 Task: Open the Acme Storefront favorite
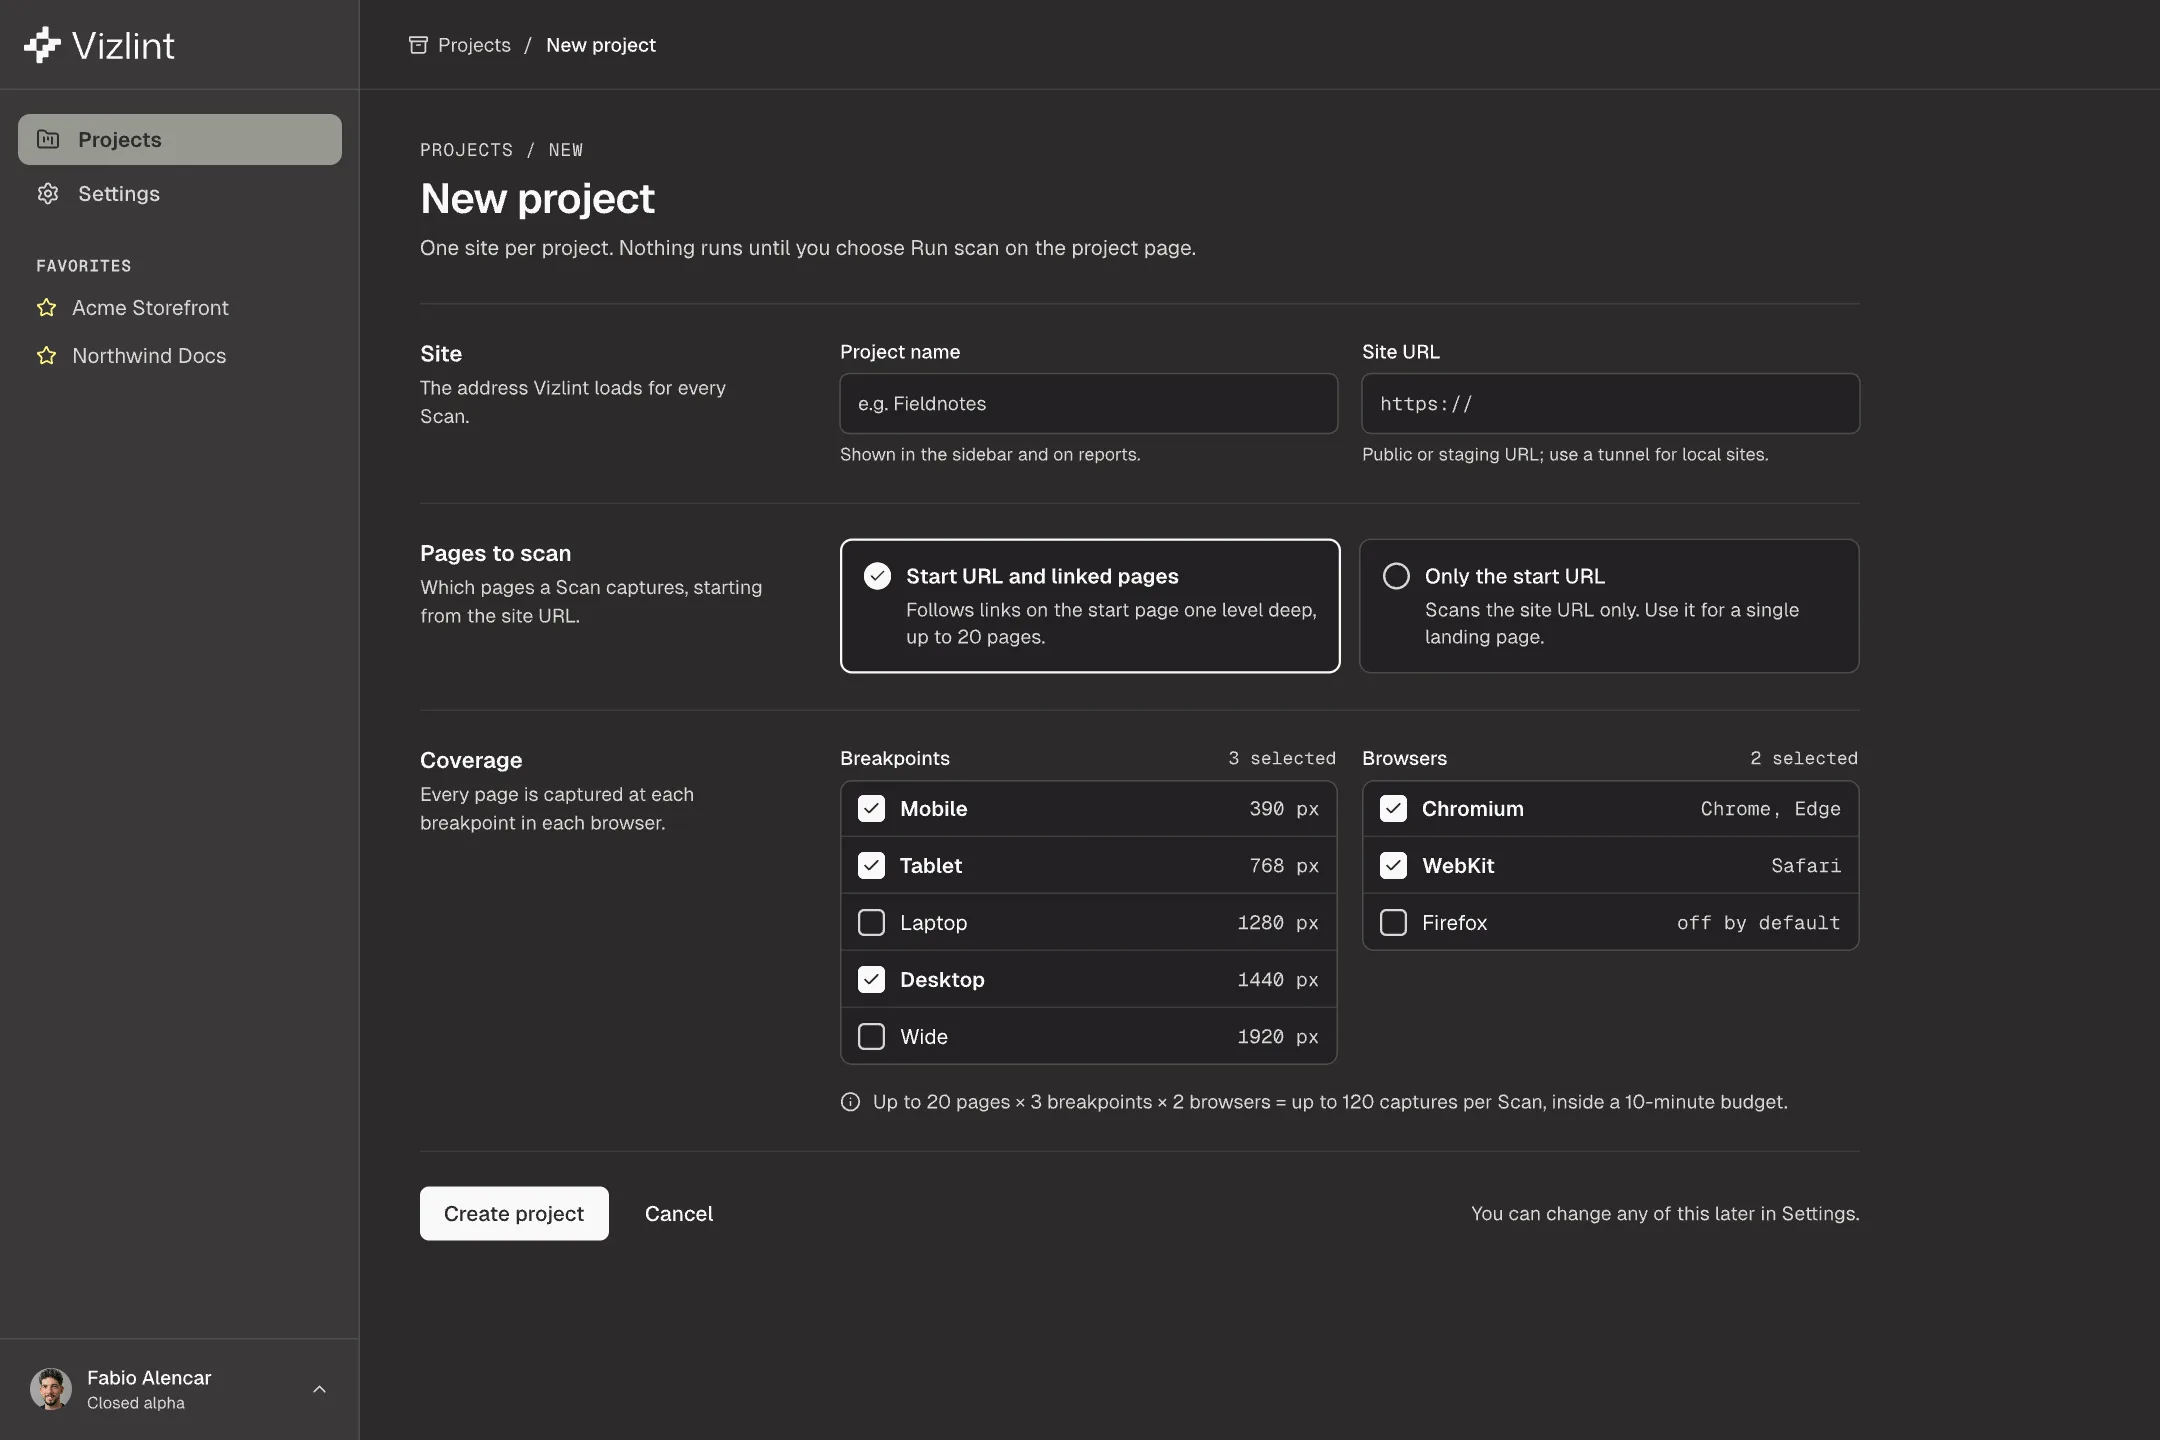[150, 307]
